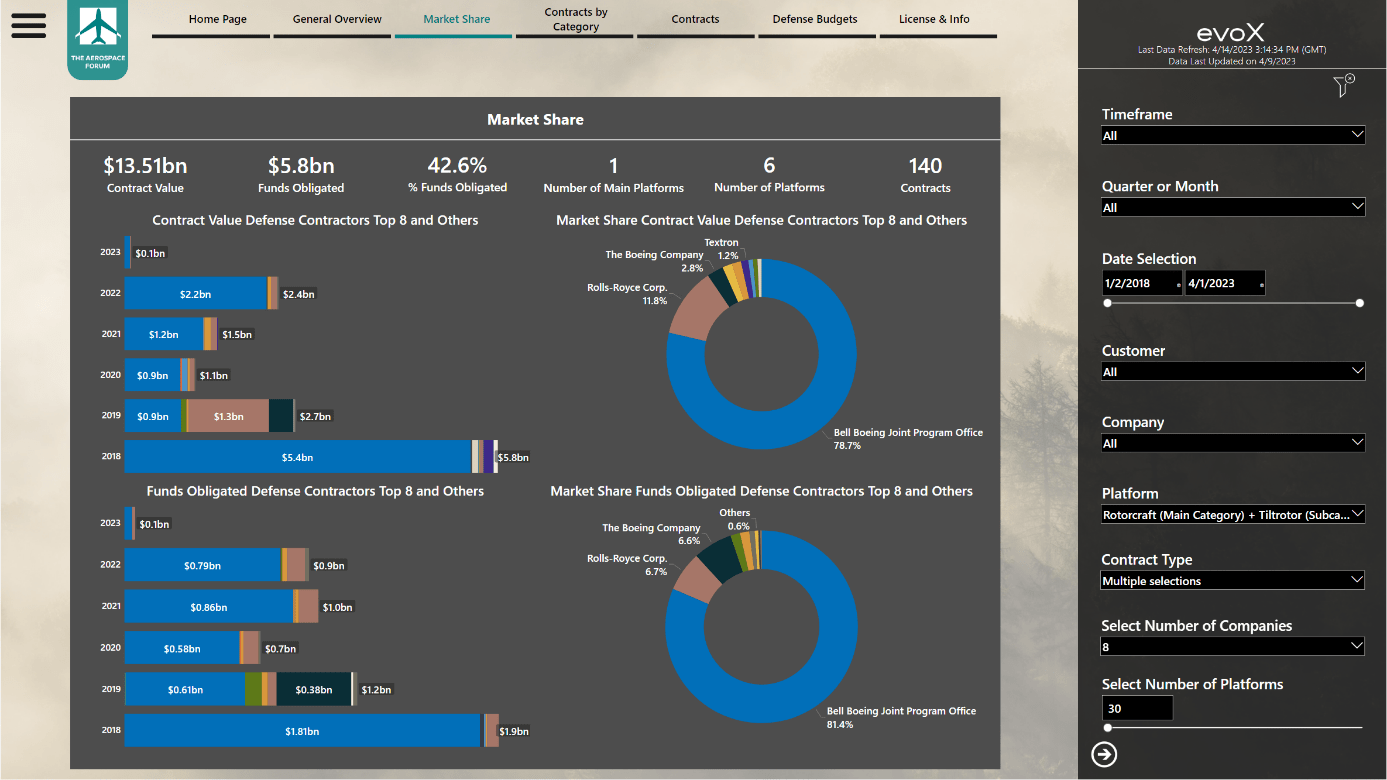Select the Market Share tab
1387x780 pixels.
tap(456, 19)
